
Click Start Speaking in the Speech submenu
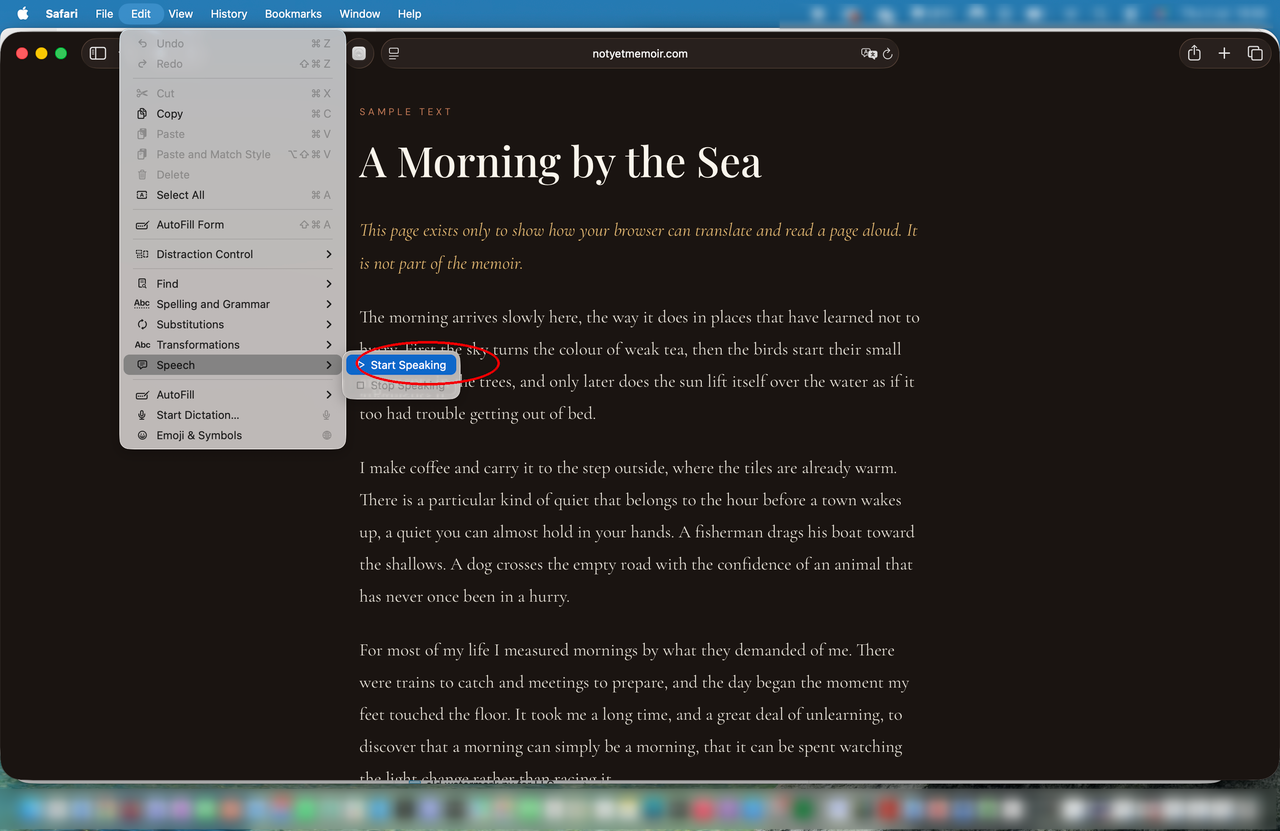click(x=402, y=365)
